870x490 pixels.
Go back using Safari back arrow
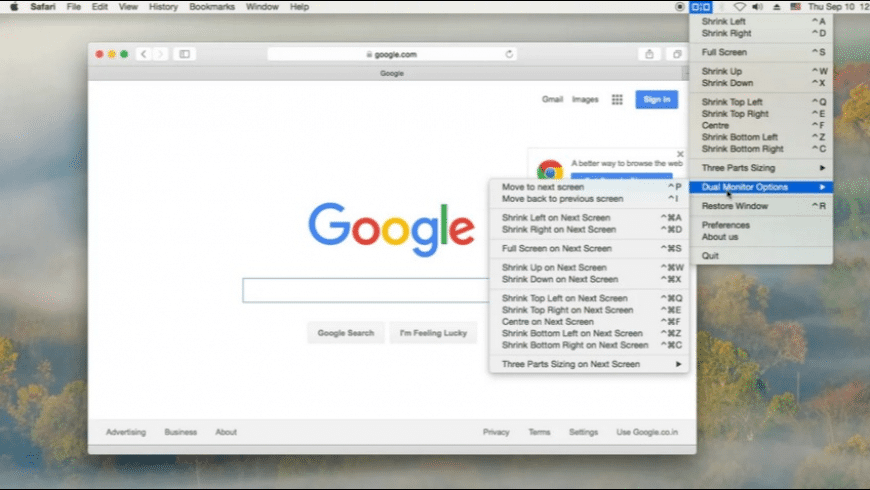[x=144, y=54]
